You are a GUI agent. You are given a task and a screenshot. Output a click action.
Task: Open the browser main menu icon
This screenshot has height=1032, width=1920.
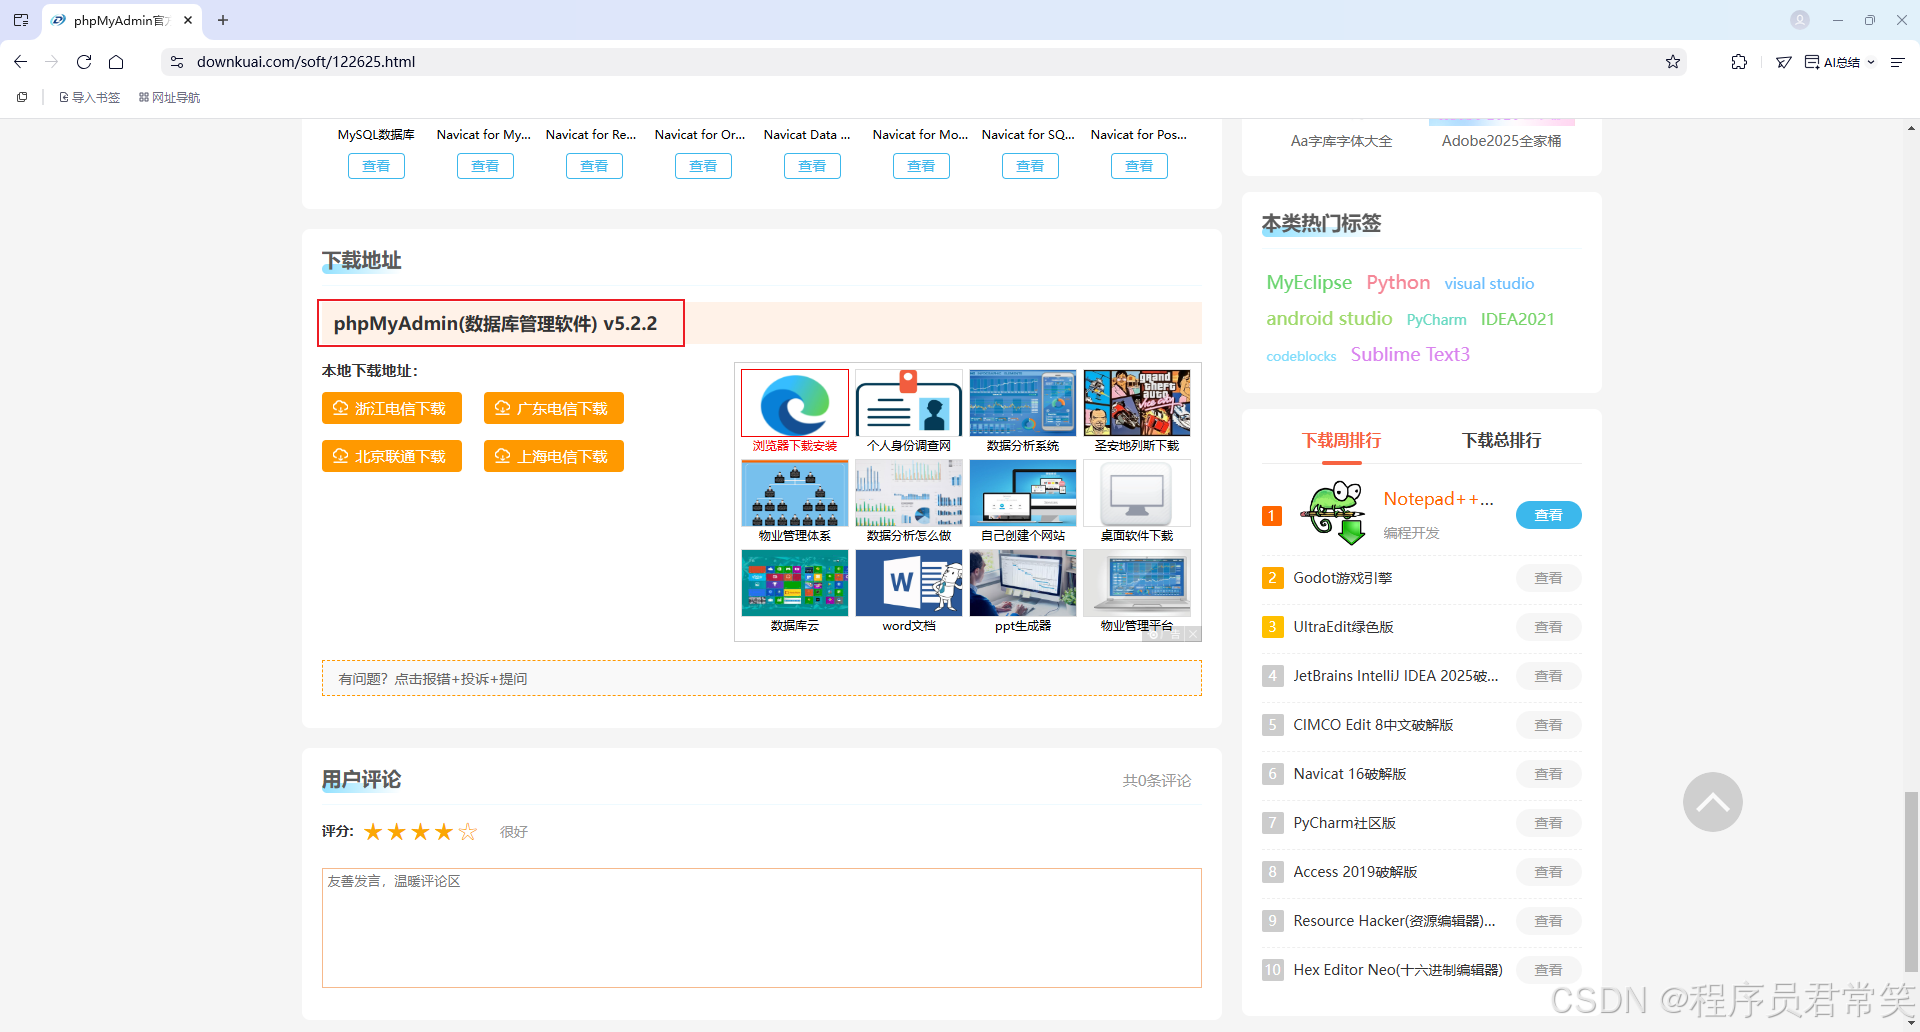[x=1897, y=62]
